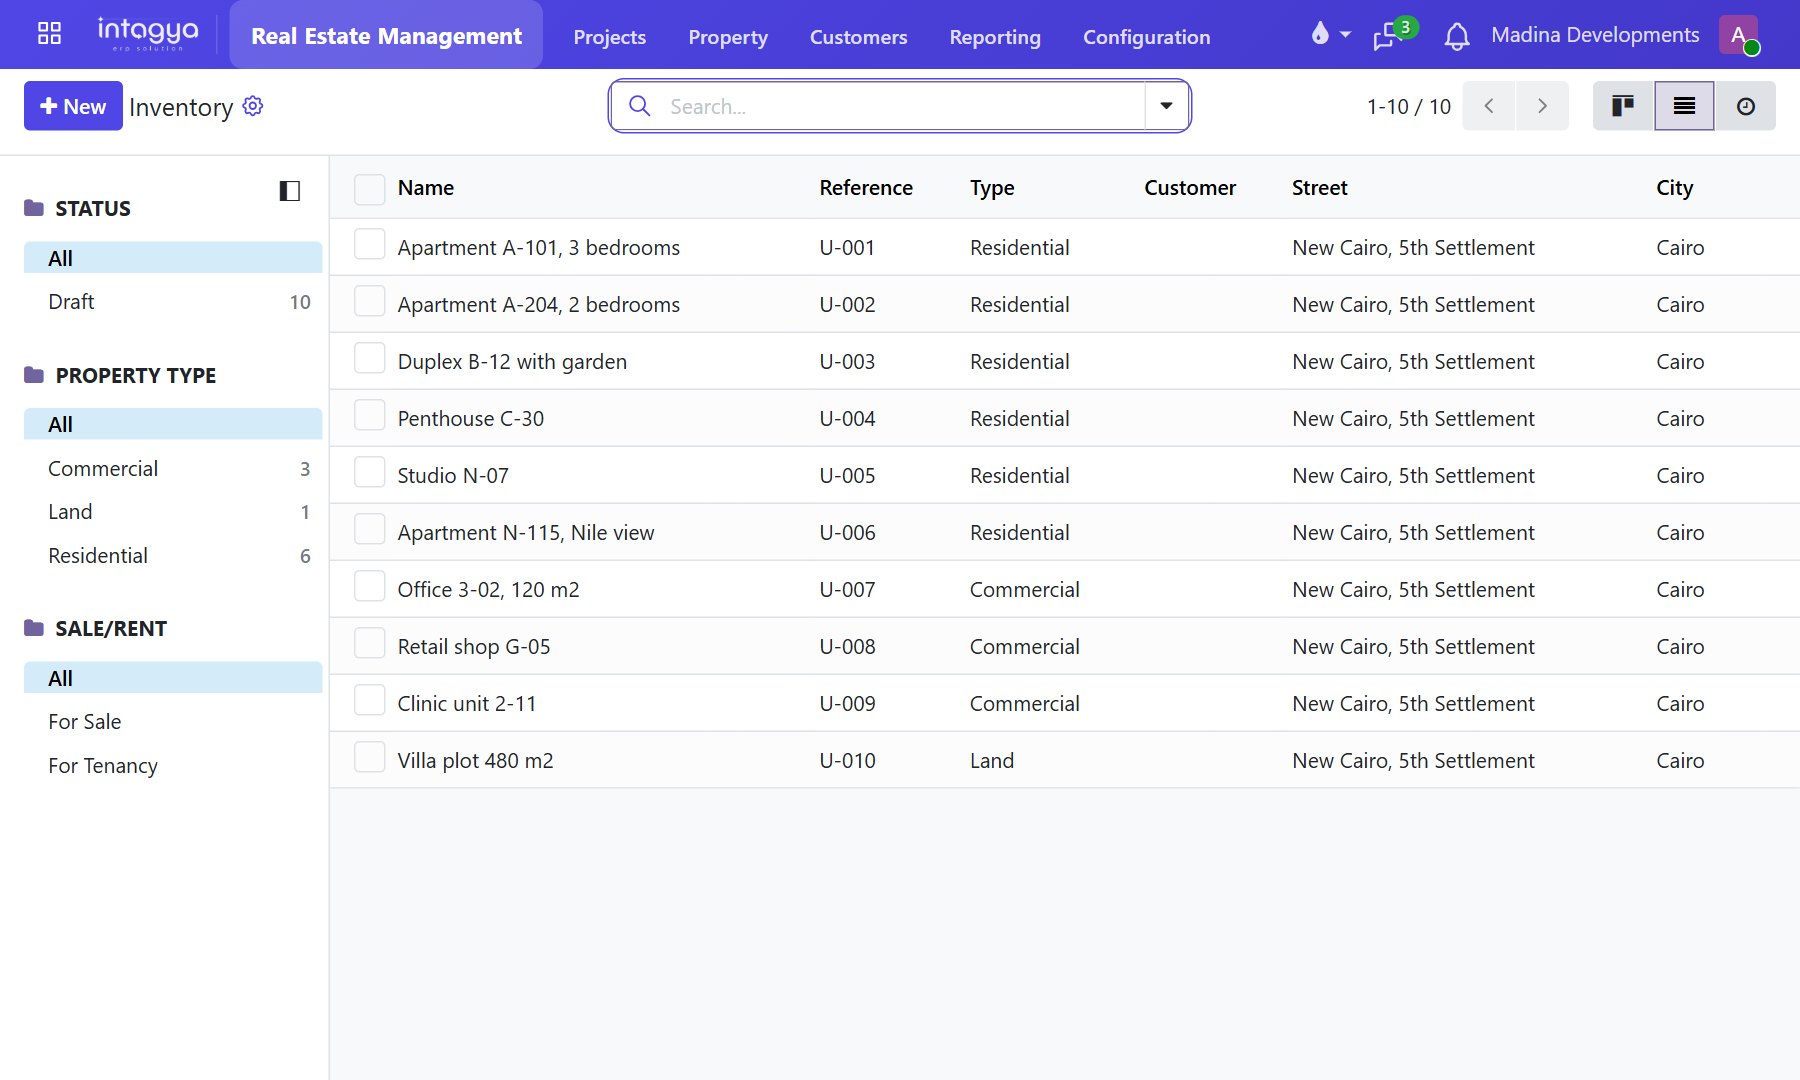This screenshot has width=1800, height=1080.
Task: Open the Inventory settings gear icon
Action: point(253,106)
